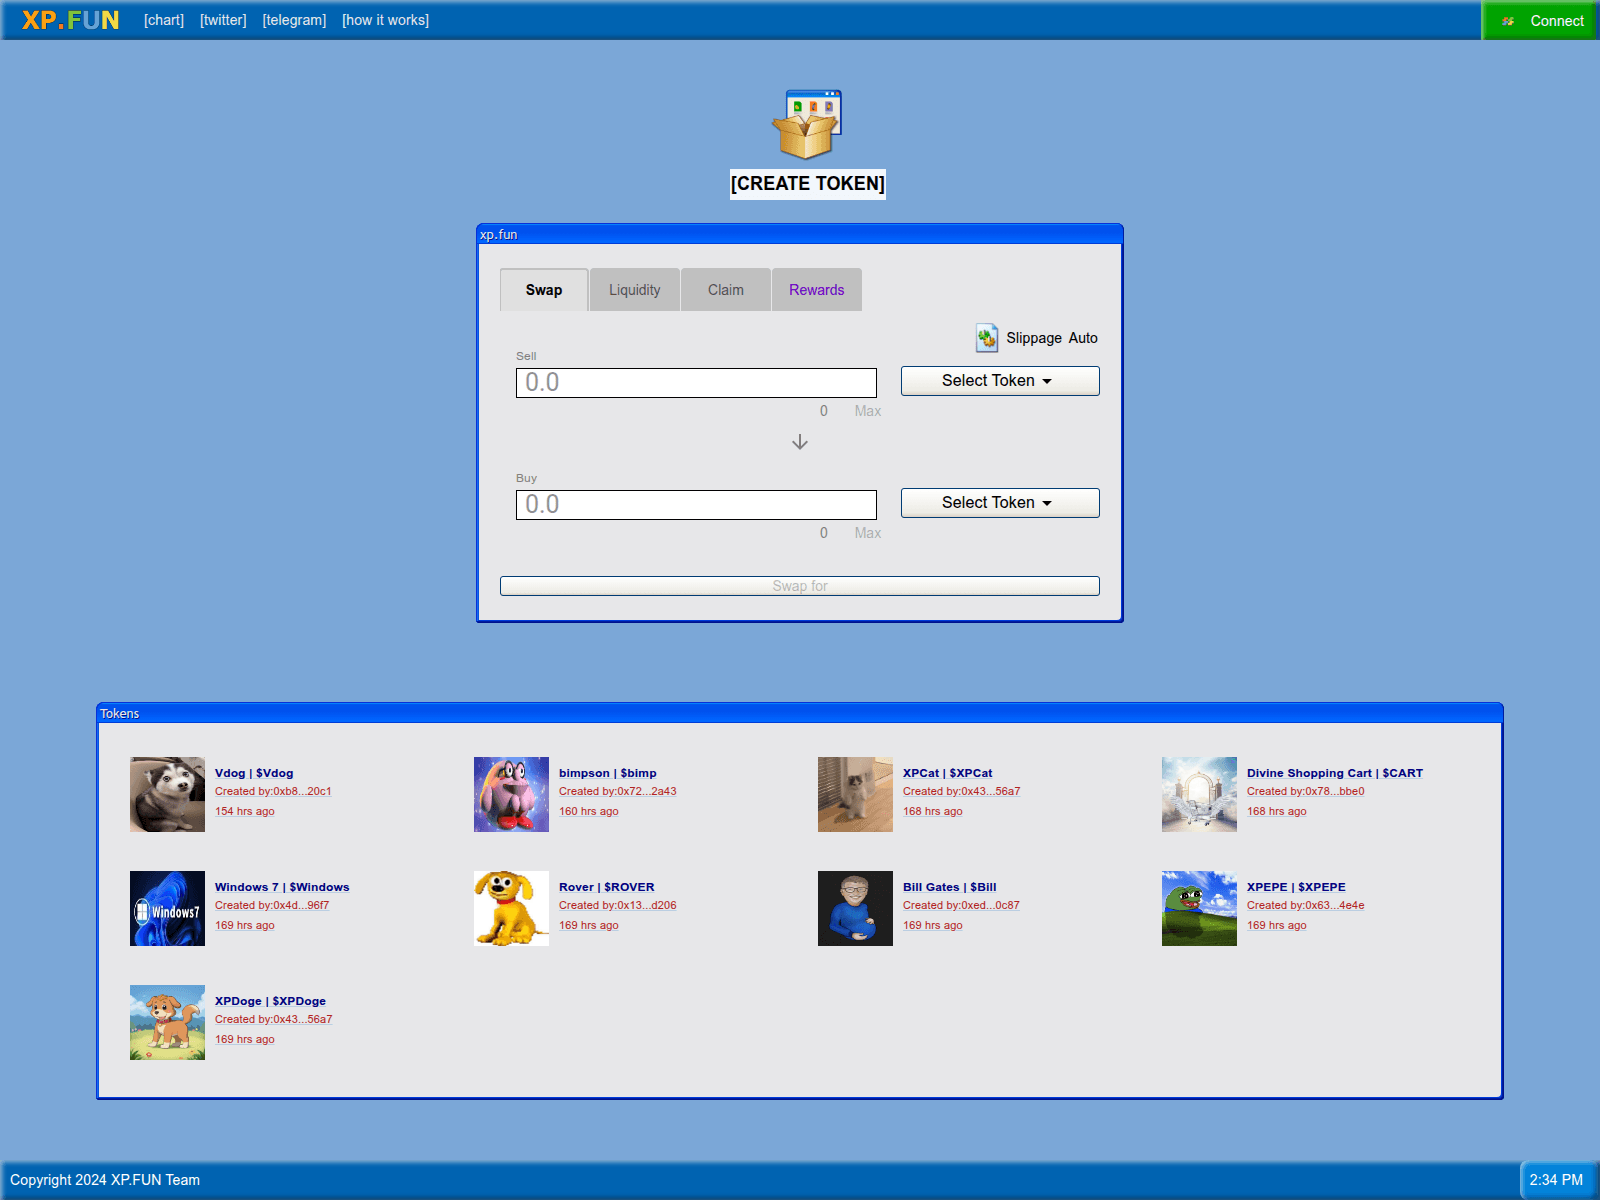Open Divine Shopping Cart | $CART title
Viewport: 1600px width, 1200px height.
(x=1335, y=773)
